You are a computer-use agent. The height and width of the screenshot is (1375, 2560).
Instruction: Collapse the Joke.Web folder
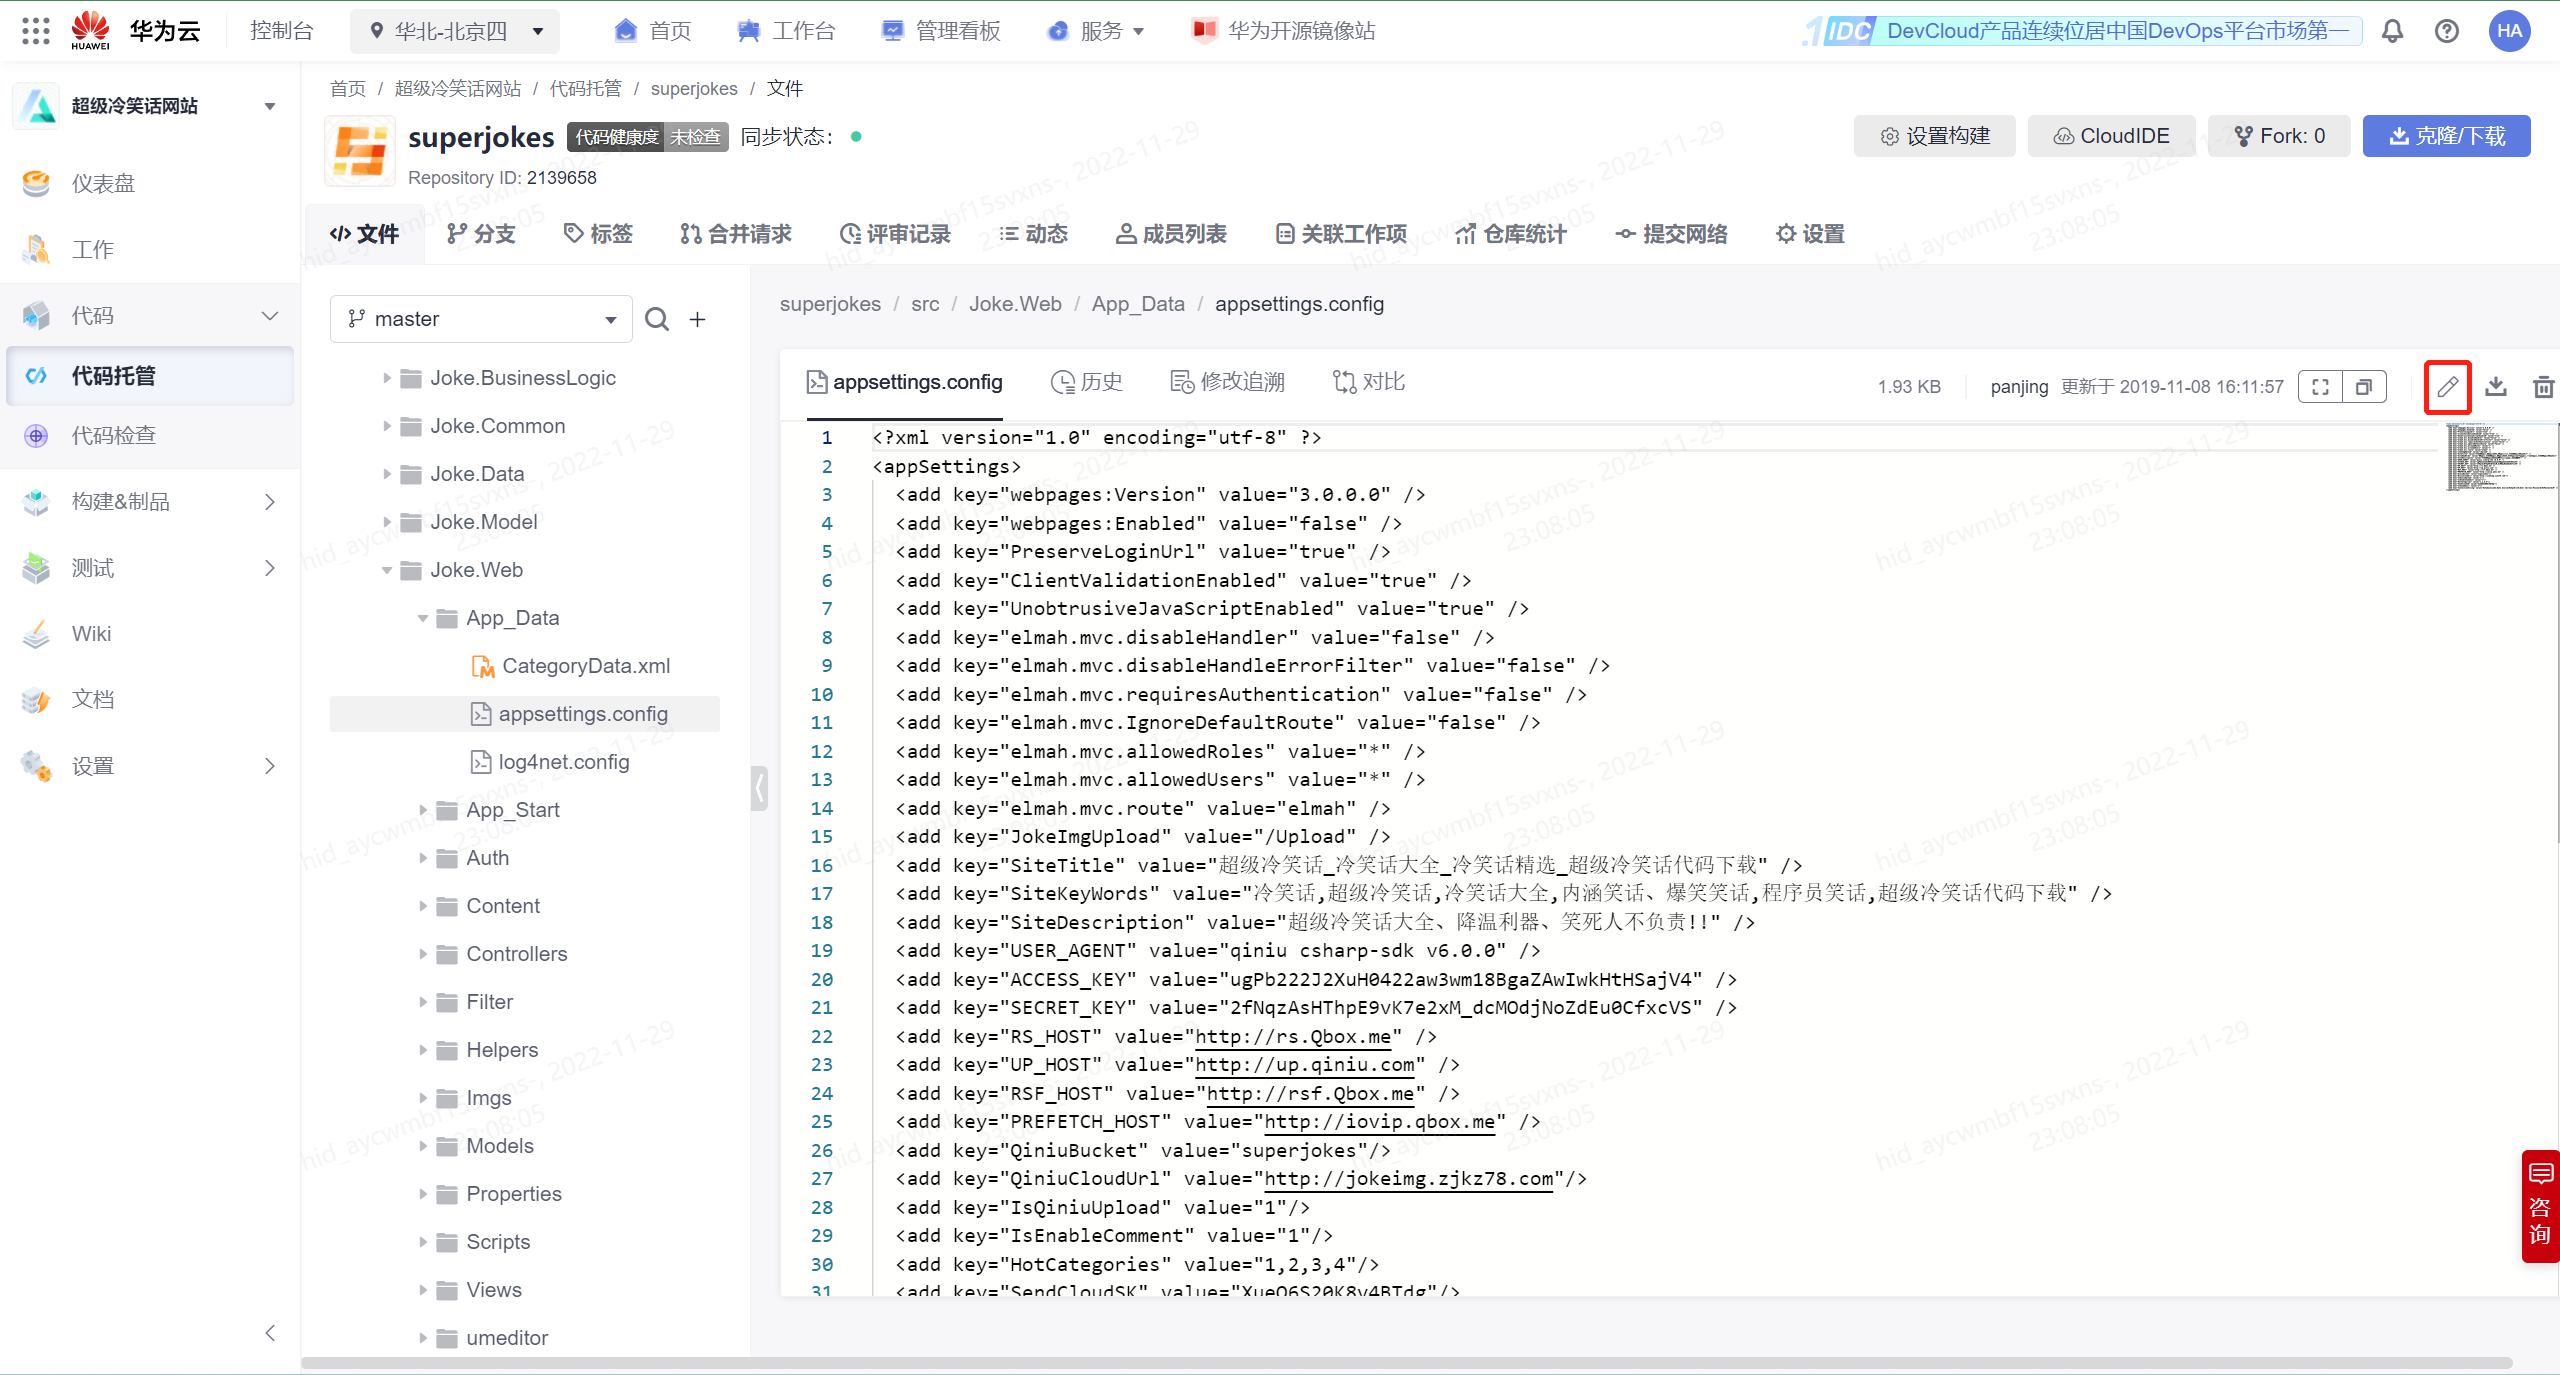(x=386, y=570)
